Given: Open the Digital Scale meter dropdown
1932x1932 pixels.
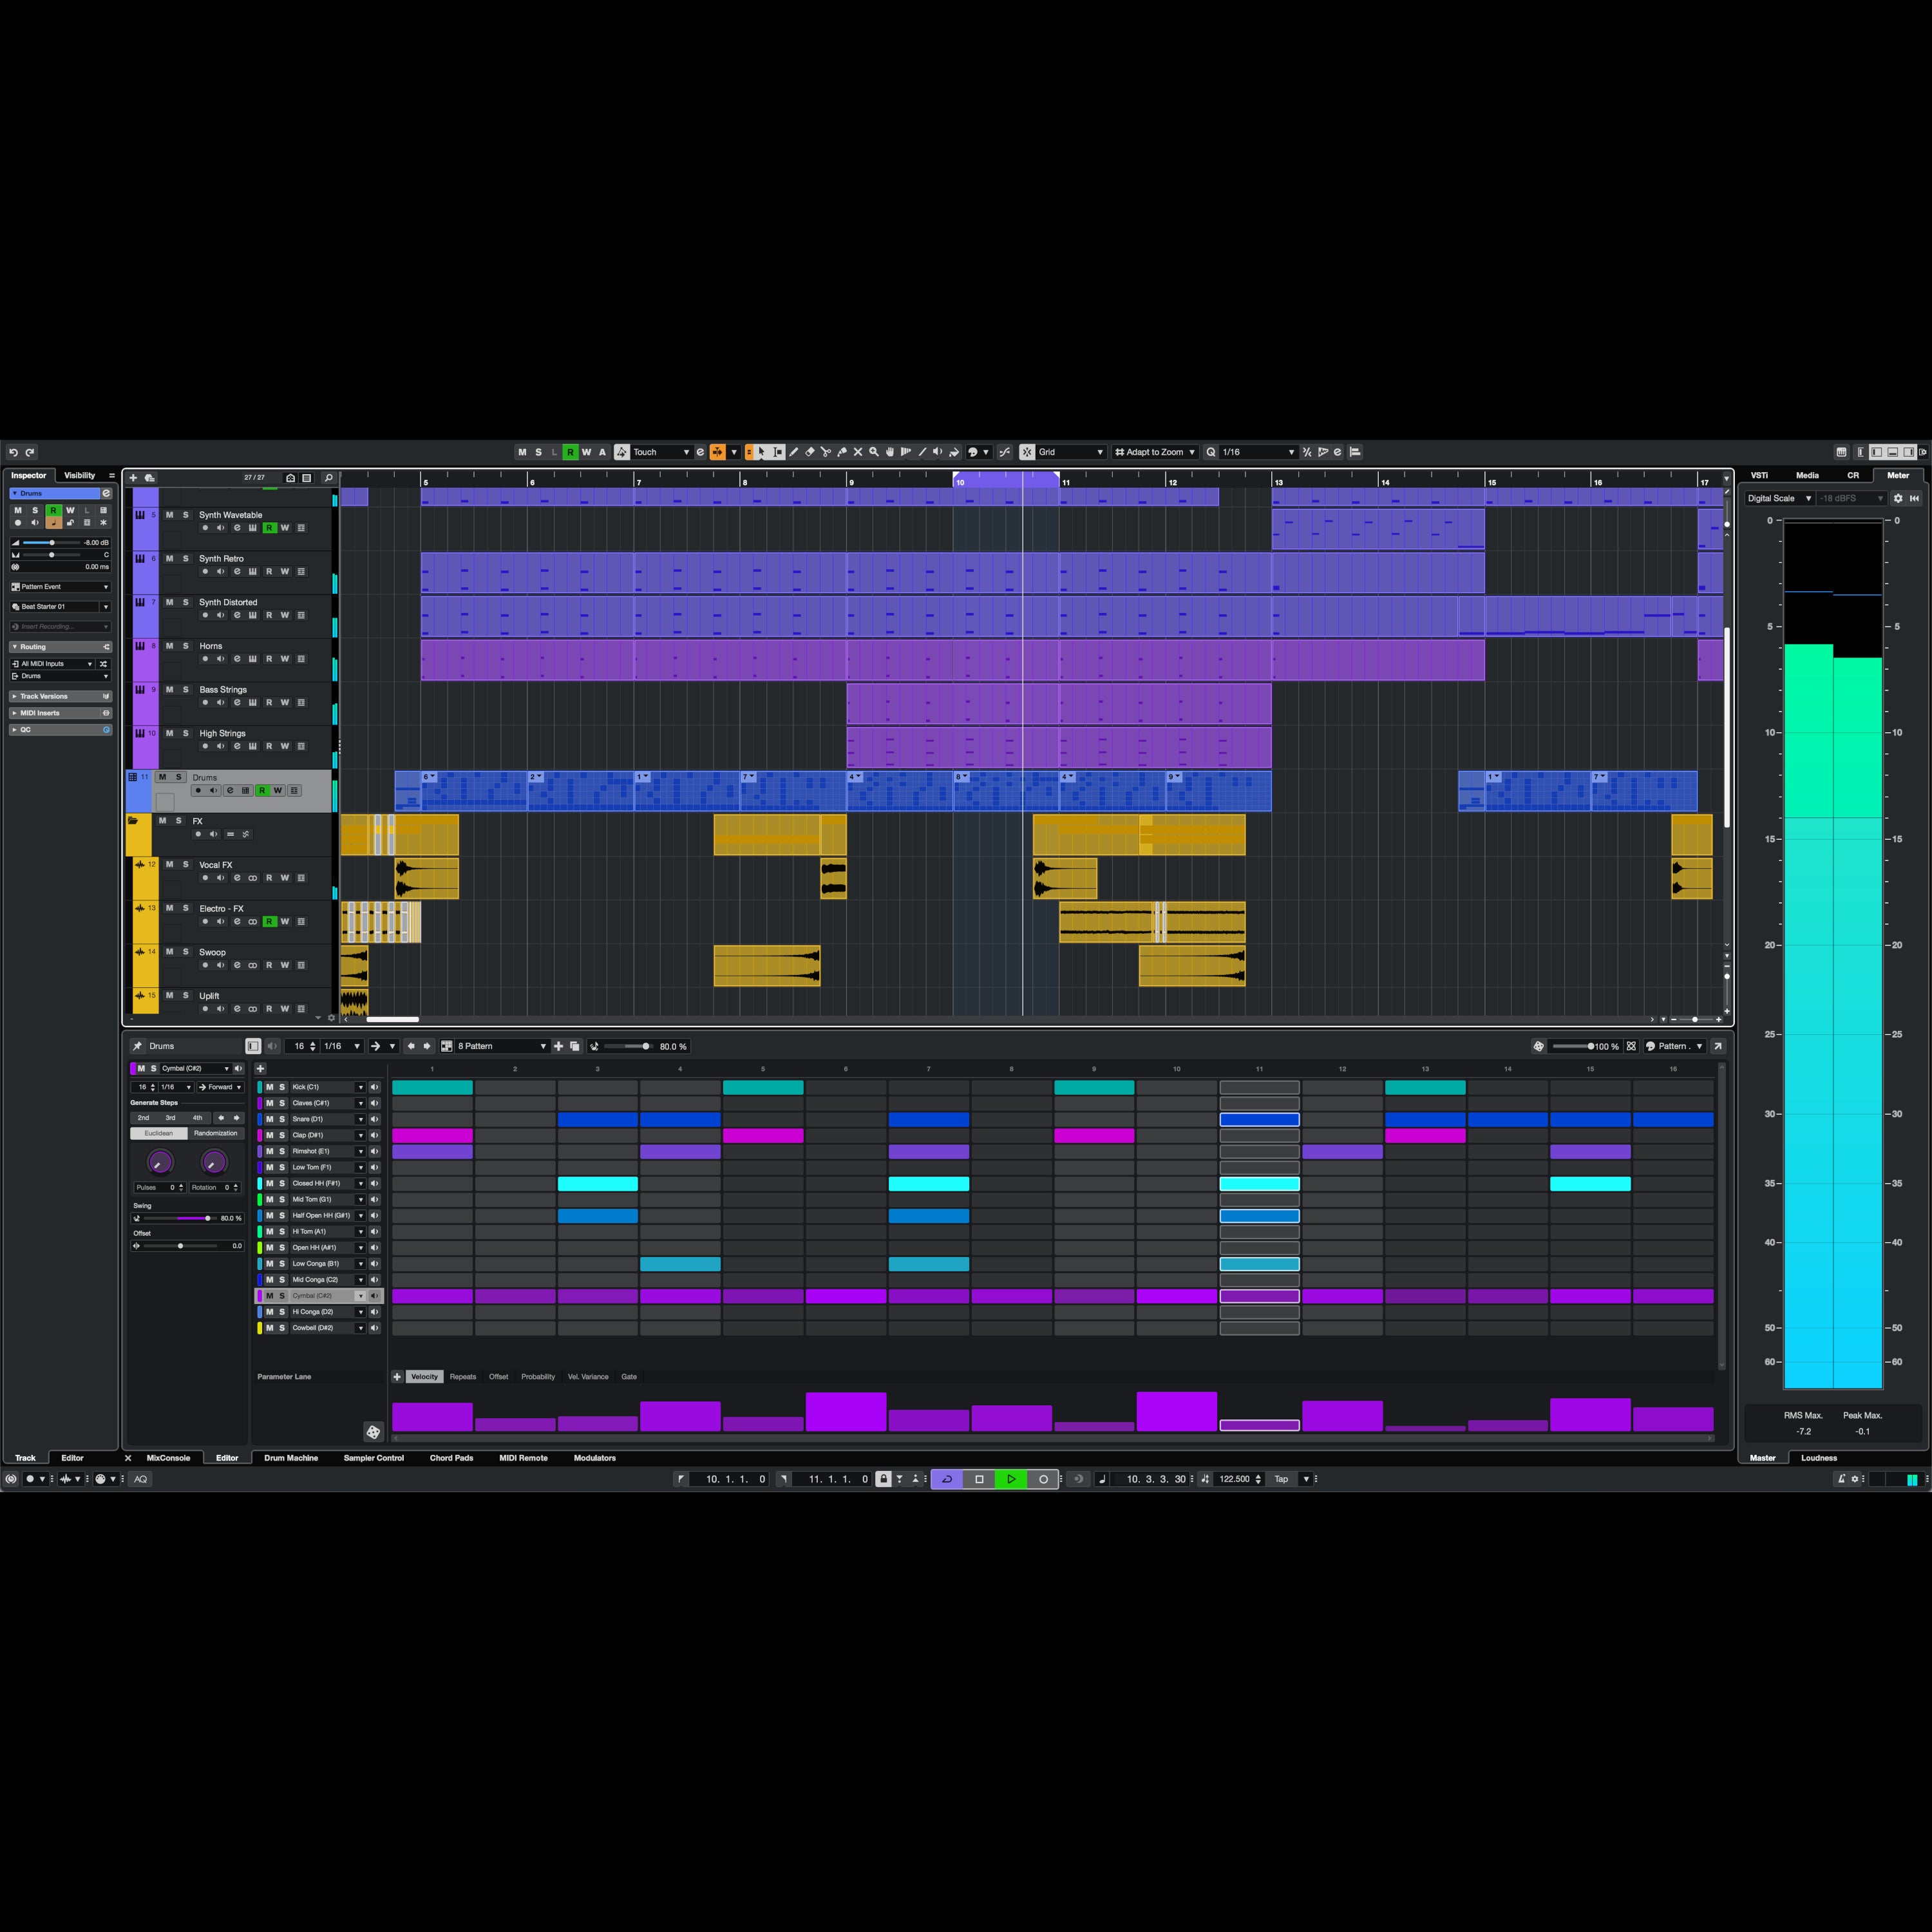Looking at the screenshot, I should 1780,498.
